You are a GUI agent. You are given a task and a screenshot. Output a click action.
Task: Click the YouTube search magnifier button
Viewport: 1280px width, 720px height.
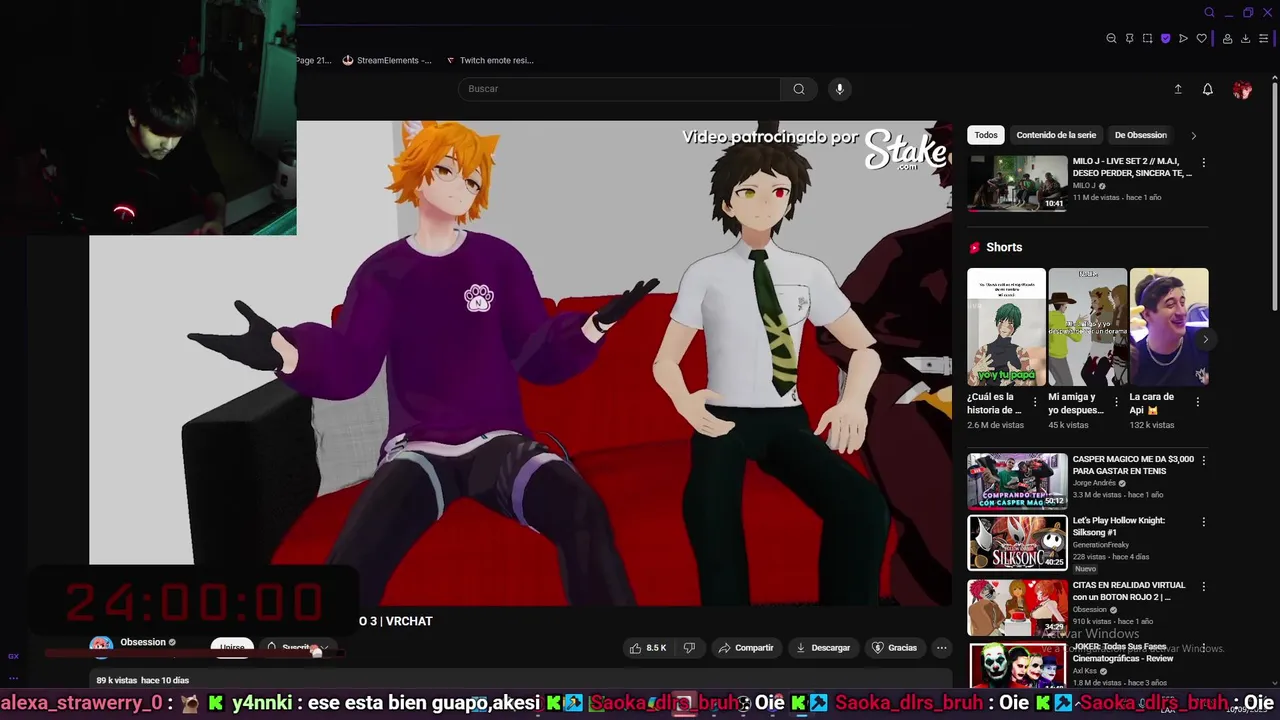click(x=799, y=89)
